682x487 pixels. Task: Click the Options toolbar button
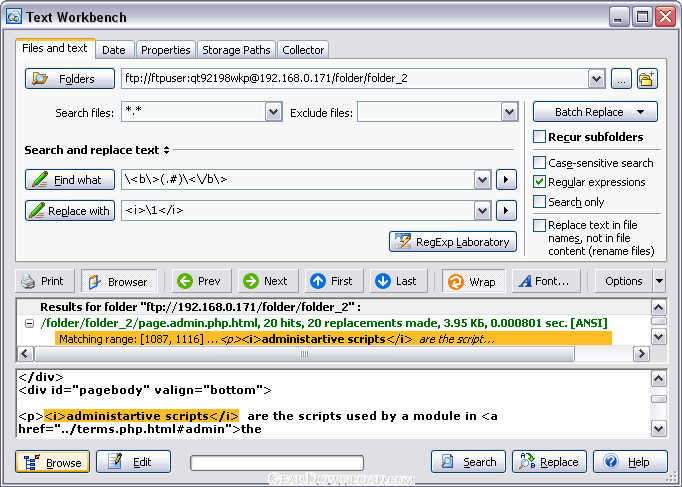click(x=623, y=281)
